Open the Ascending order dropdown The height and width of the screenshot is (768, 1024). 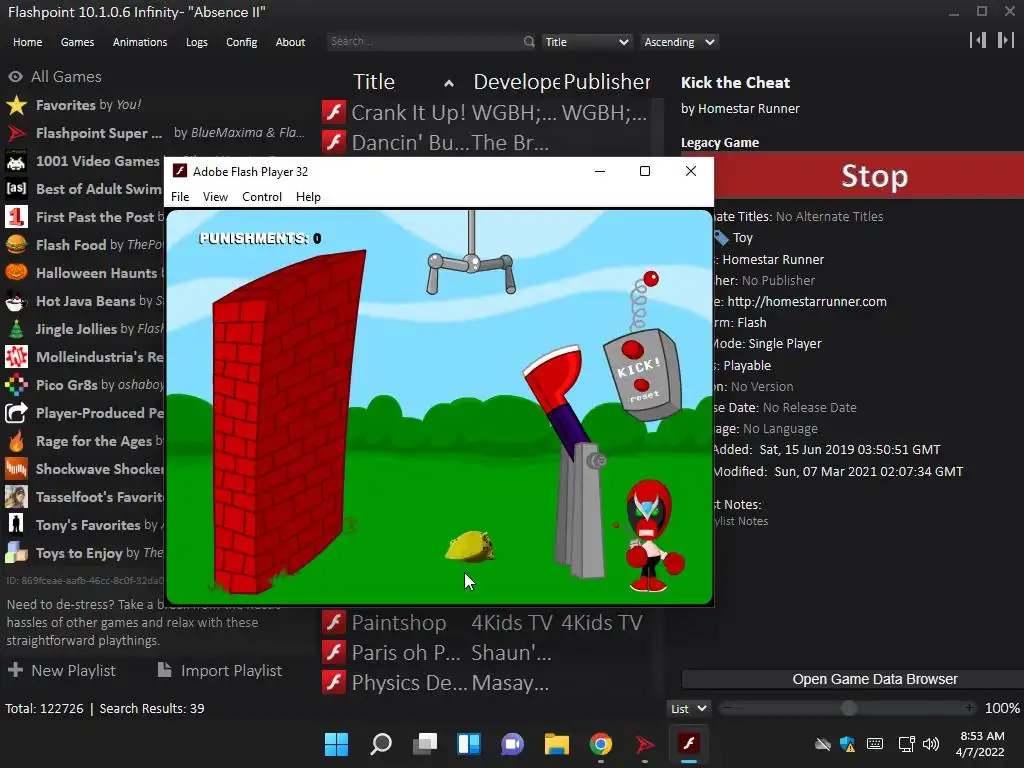click(679, 42)
